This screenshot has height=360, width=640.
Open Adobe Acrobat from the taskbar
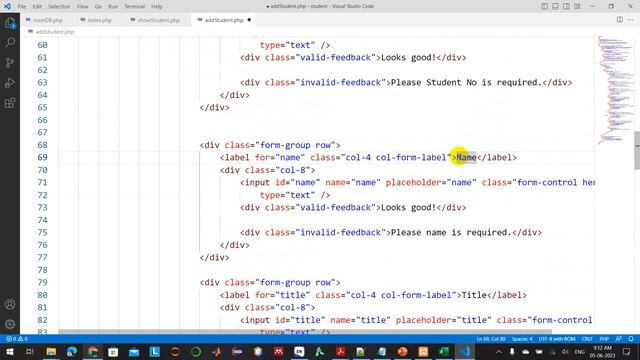340,352
